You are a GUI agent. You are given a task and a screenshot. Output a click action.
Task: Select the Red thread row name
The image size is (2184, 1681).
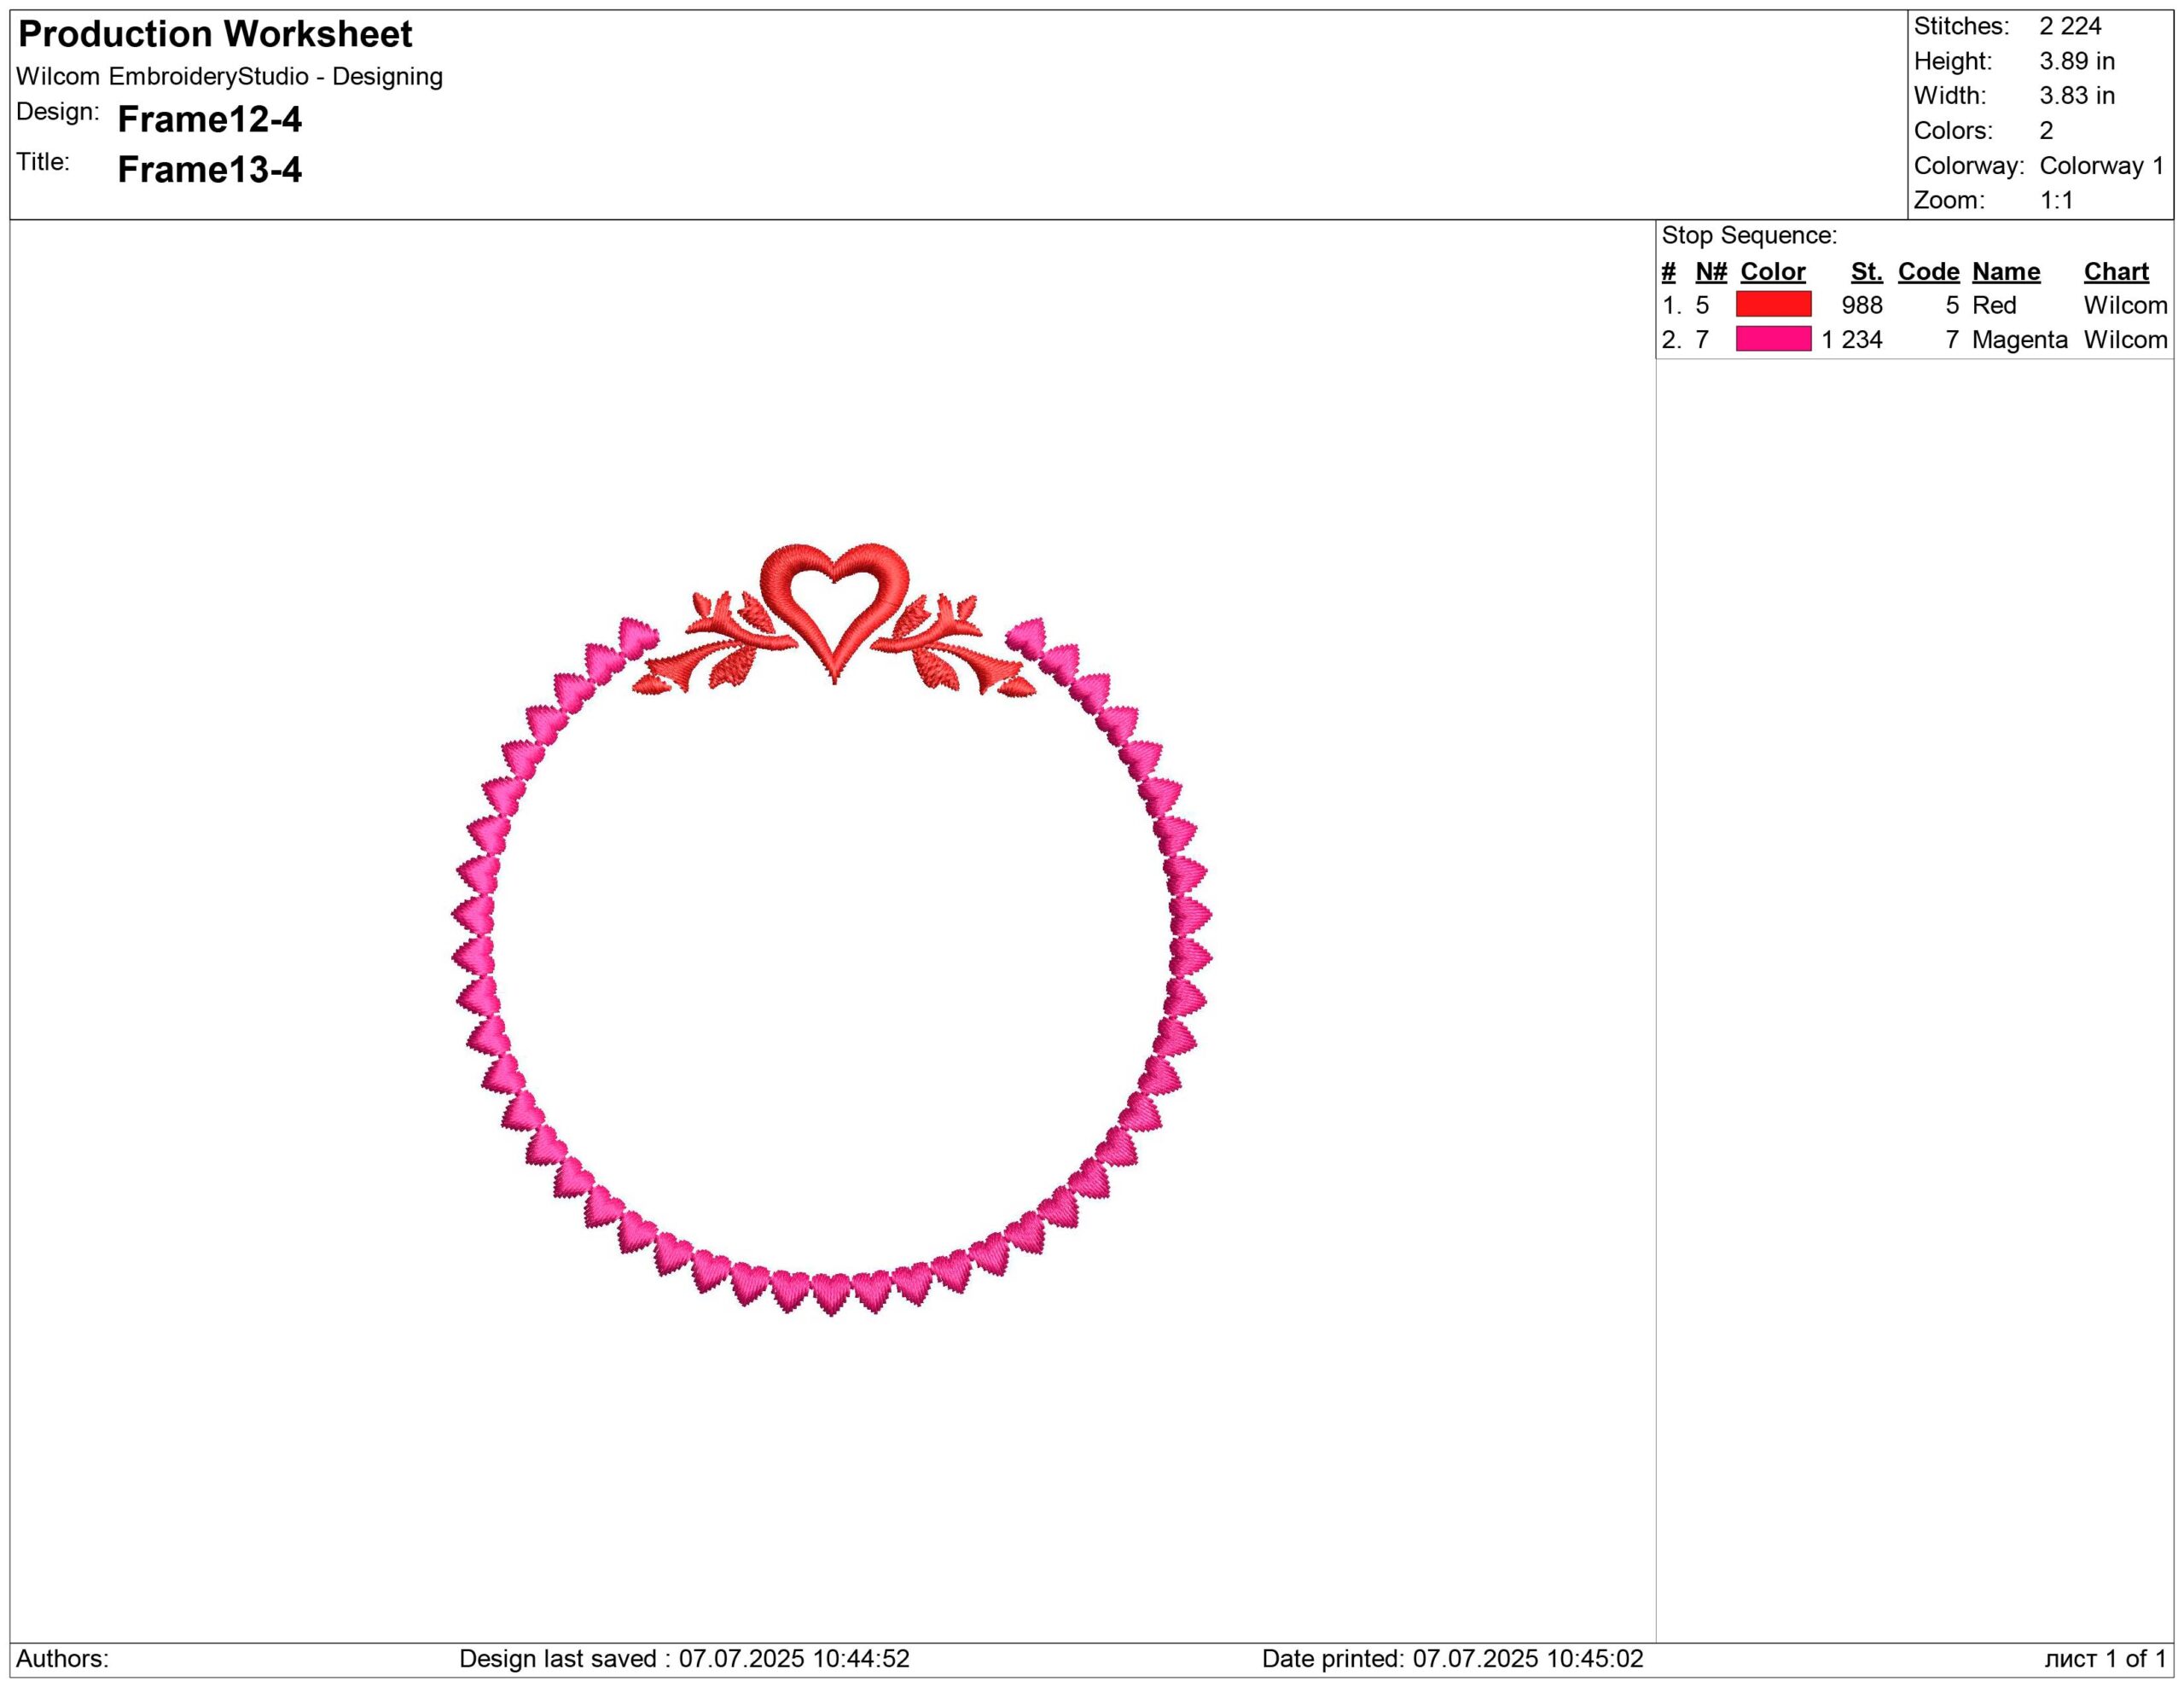pos(1993,305)
